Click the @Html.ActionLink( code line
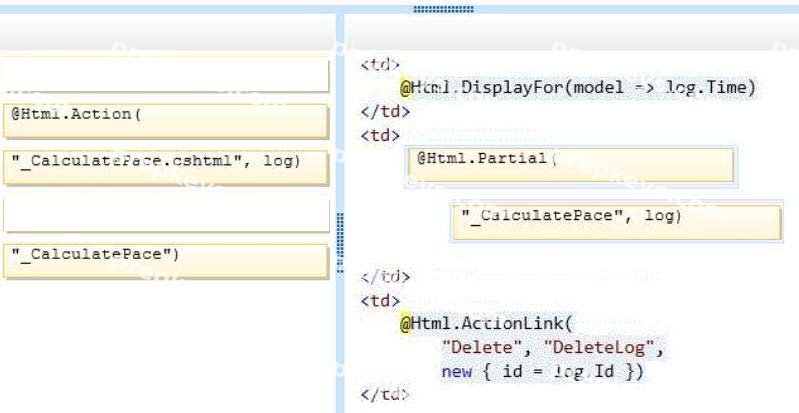The image size is (799, 413). [487, 323]
